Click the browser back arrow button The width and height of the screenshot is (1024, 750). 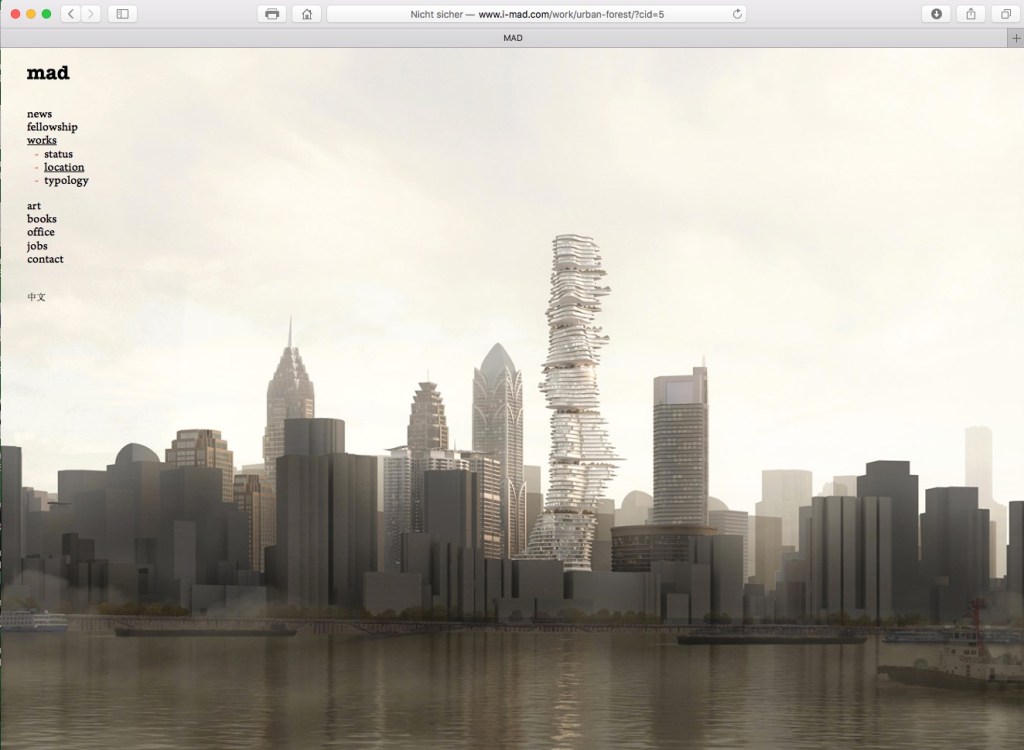pos(71,14)
